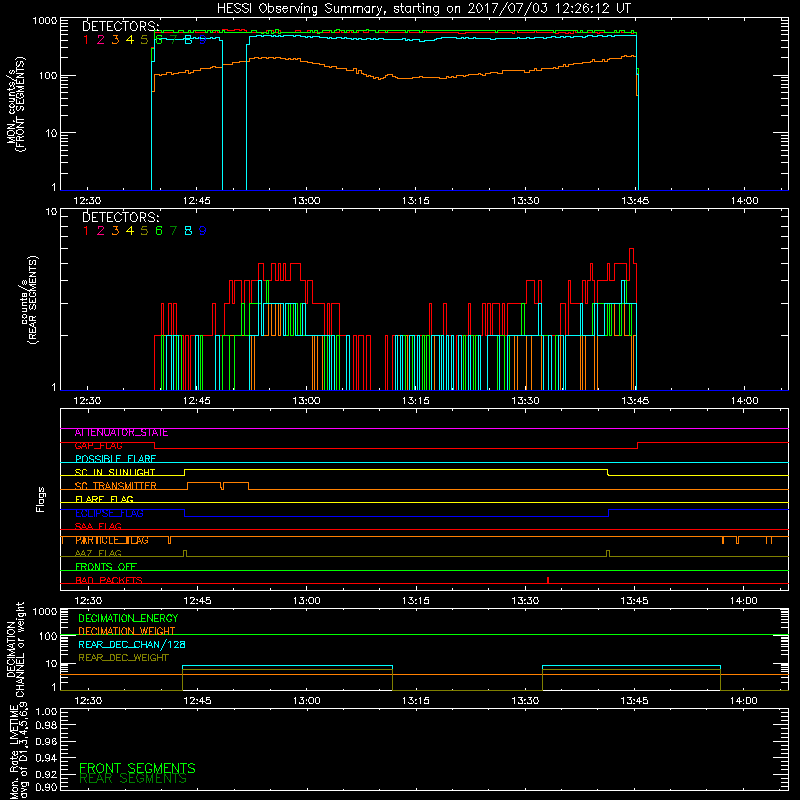
Task: Click the 10 tick on rear segments axis
Action: 52,211
